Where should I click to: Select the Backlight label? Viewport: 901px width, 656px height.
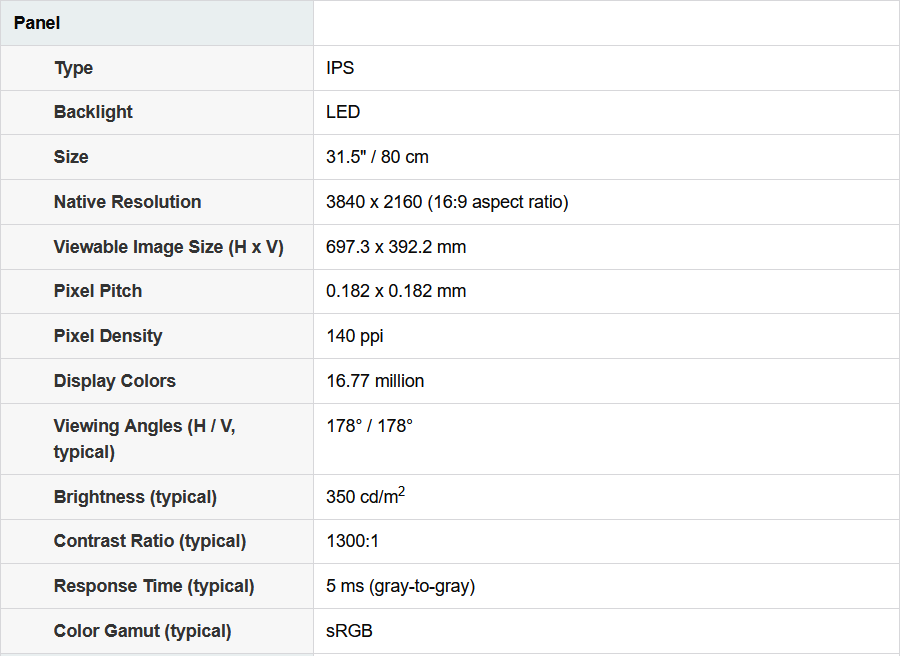(x=93, y=112)
